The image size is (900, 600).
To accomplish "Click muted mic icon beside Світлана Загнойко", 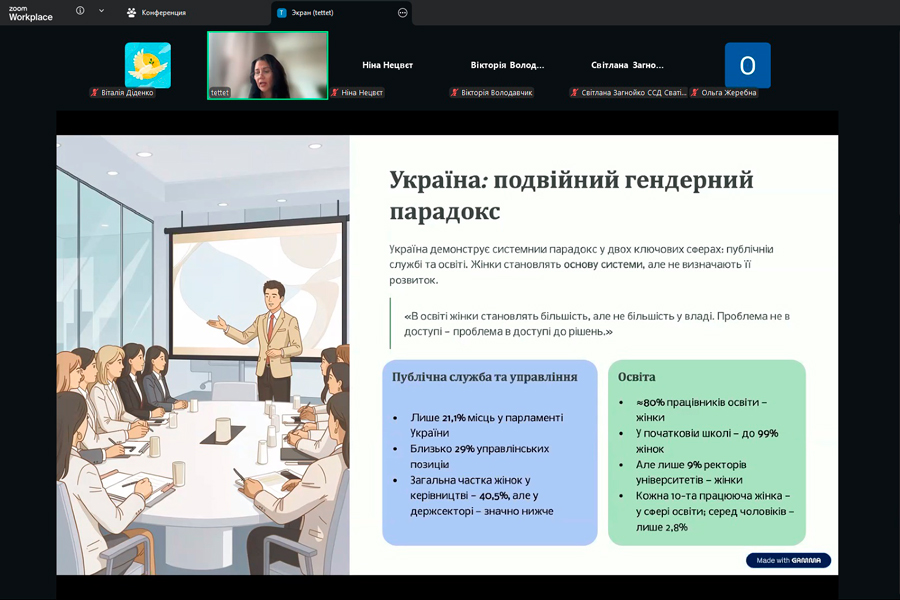I will click(575, 92).
